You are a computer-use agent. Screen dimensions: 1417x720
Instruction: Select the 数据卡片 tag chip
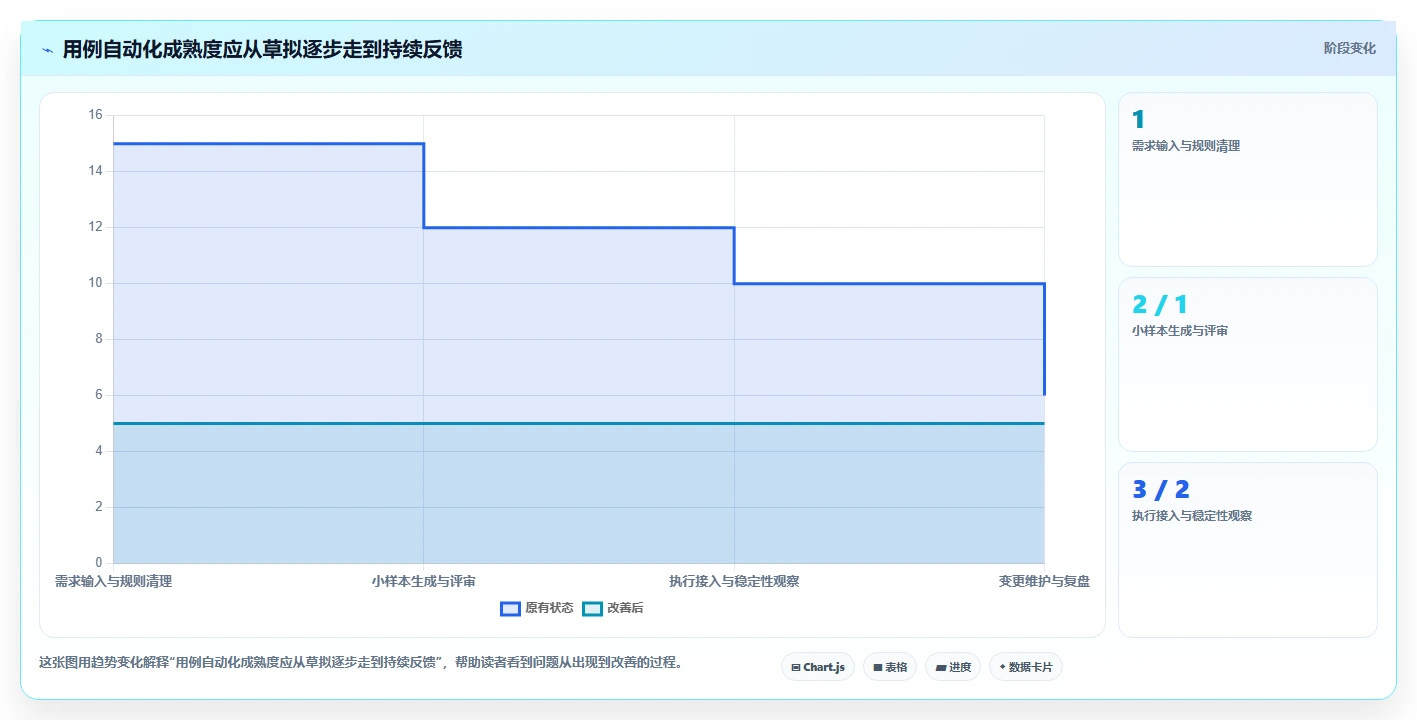point(1025,667)
